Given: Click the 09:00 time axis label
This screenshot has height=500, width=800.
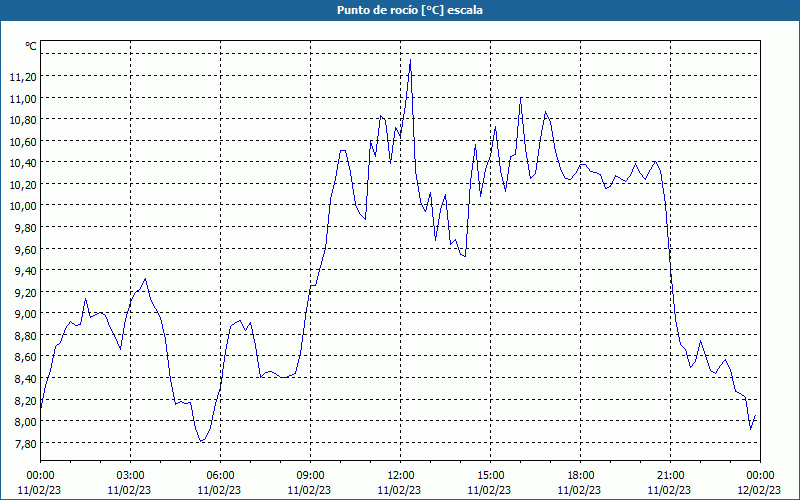Looking at the screenshot, I should 310,476.
